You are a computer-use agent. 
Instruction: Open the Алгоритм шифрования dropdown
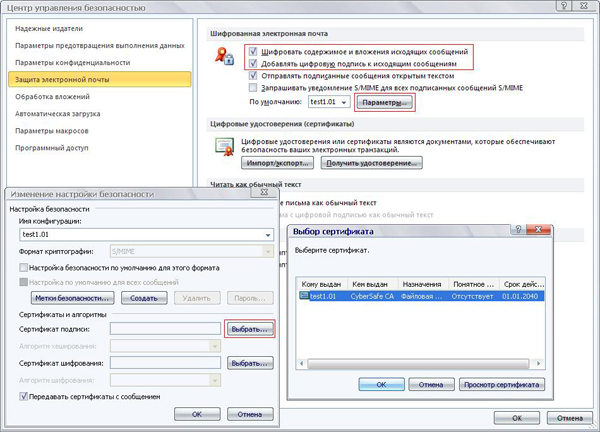point(215,380)
